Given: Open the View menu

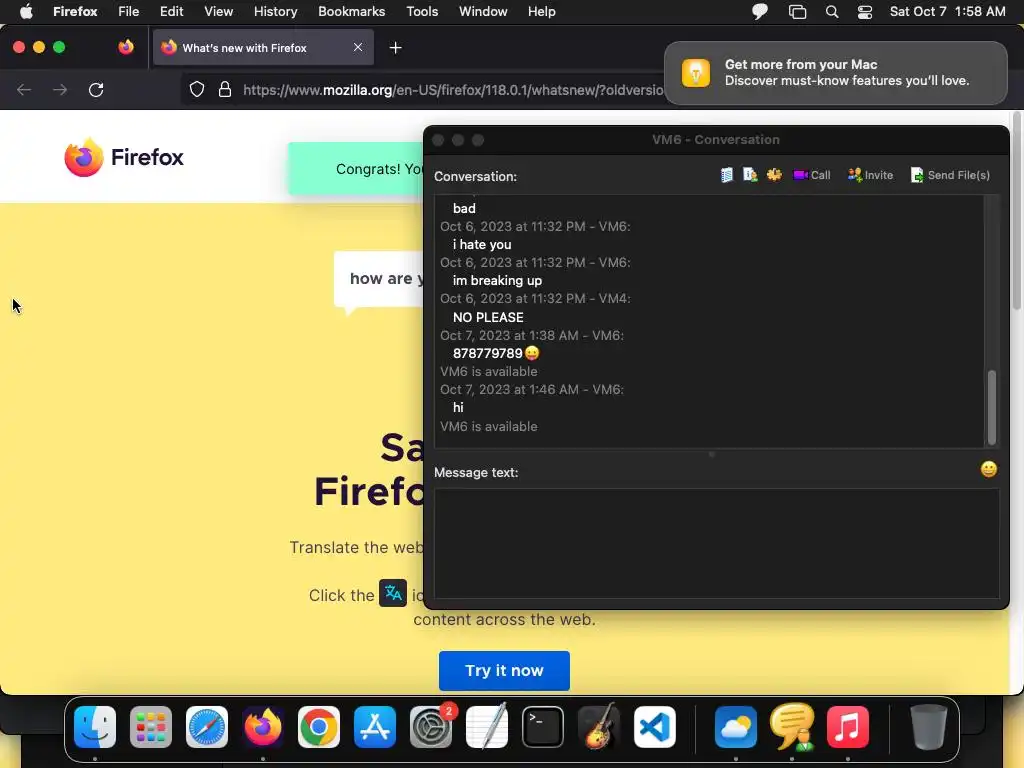Looking at the screenshot, I should tap(218, 12).
